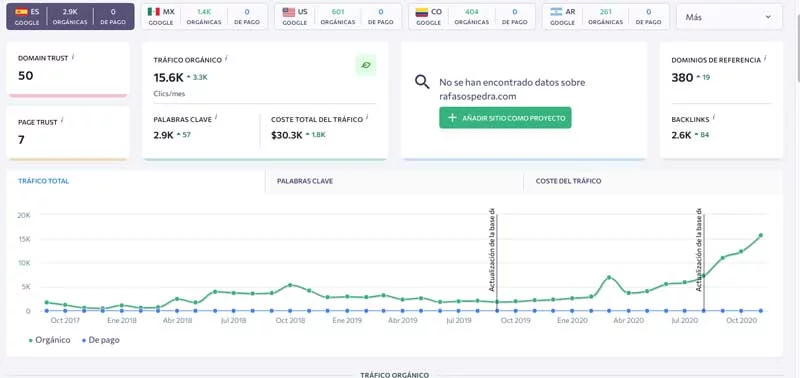Screen dimensions: 800x378
Task: Click the Page Trust value 7
Action: pyautogui.click(x=21, y=140)
